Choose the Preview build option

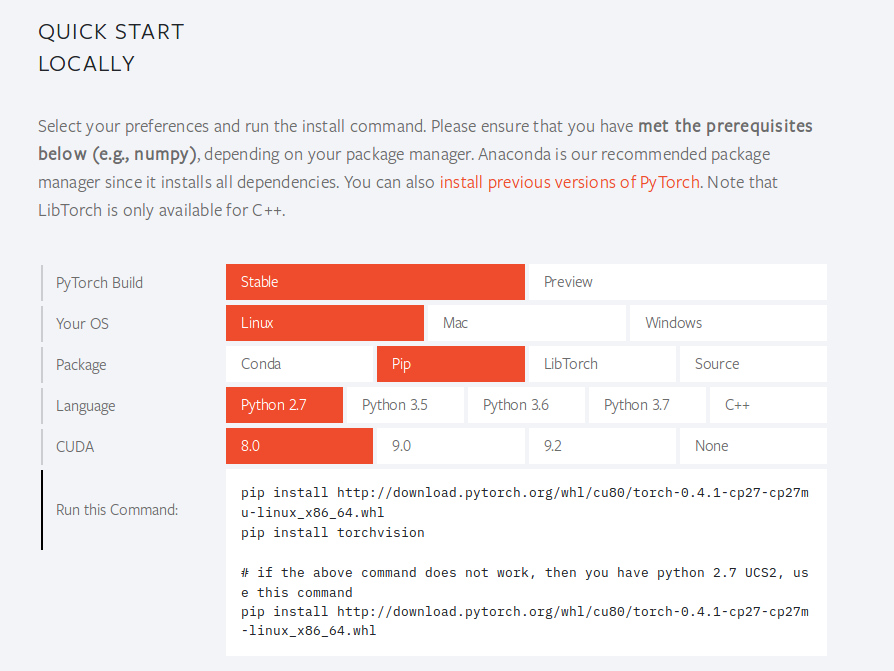[x=677, y=282]
